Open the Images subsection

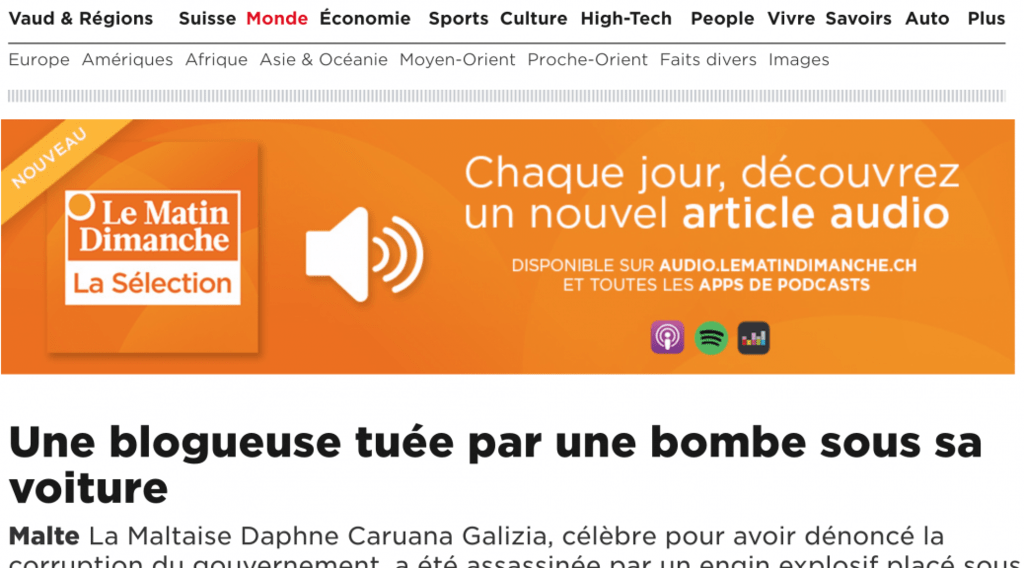pos(799,59)
